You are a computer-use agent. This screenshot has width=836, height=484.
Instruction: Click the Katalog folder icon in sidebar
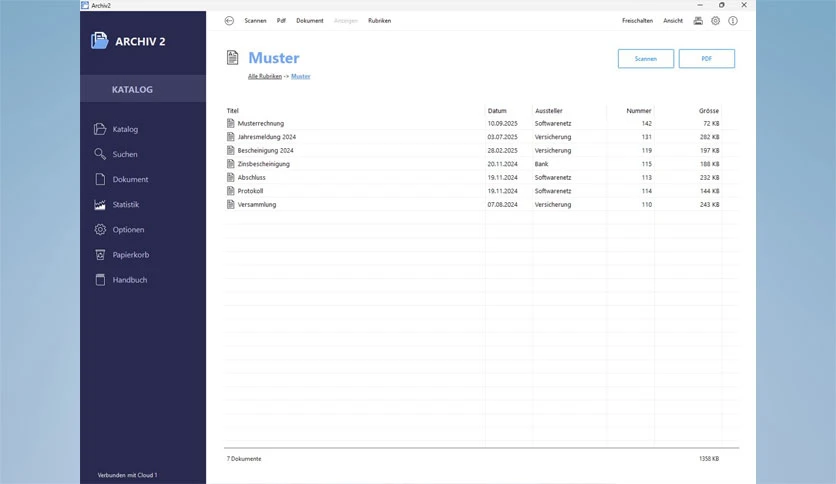pyautogui.click(x=100, y=129)
